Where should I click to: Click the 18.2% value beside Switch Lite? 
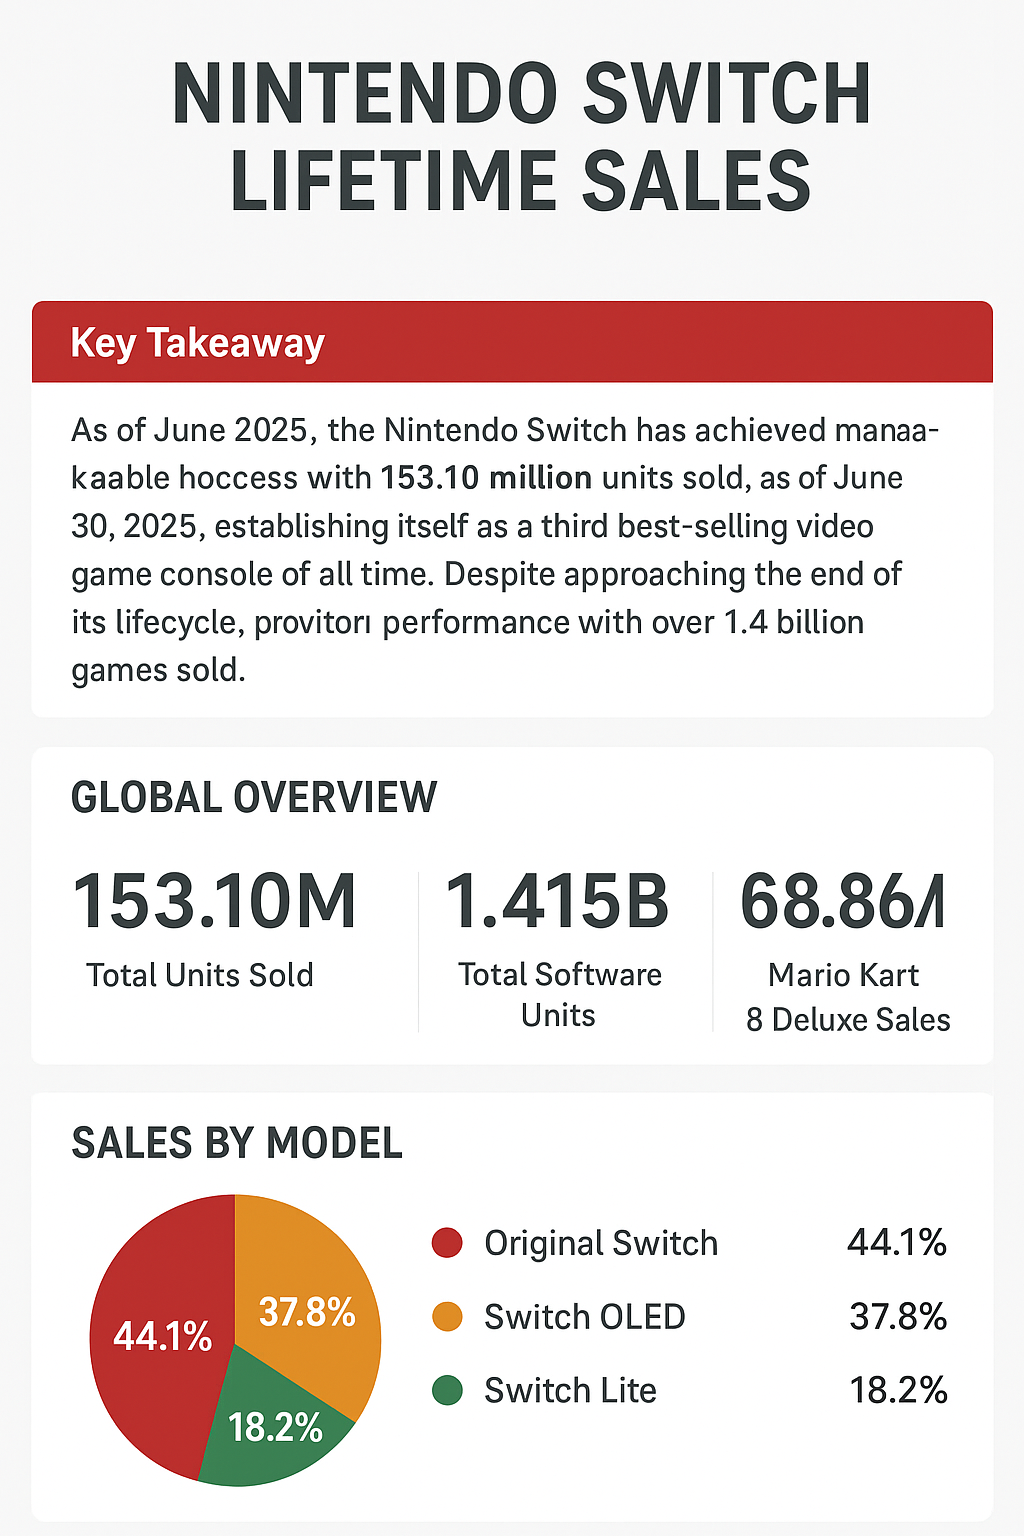coord(898,1390)
